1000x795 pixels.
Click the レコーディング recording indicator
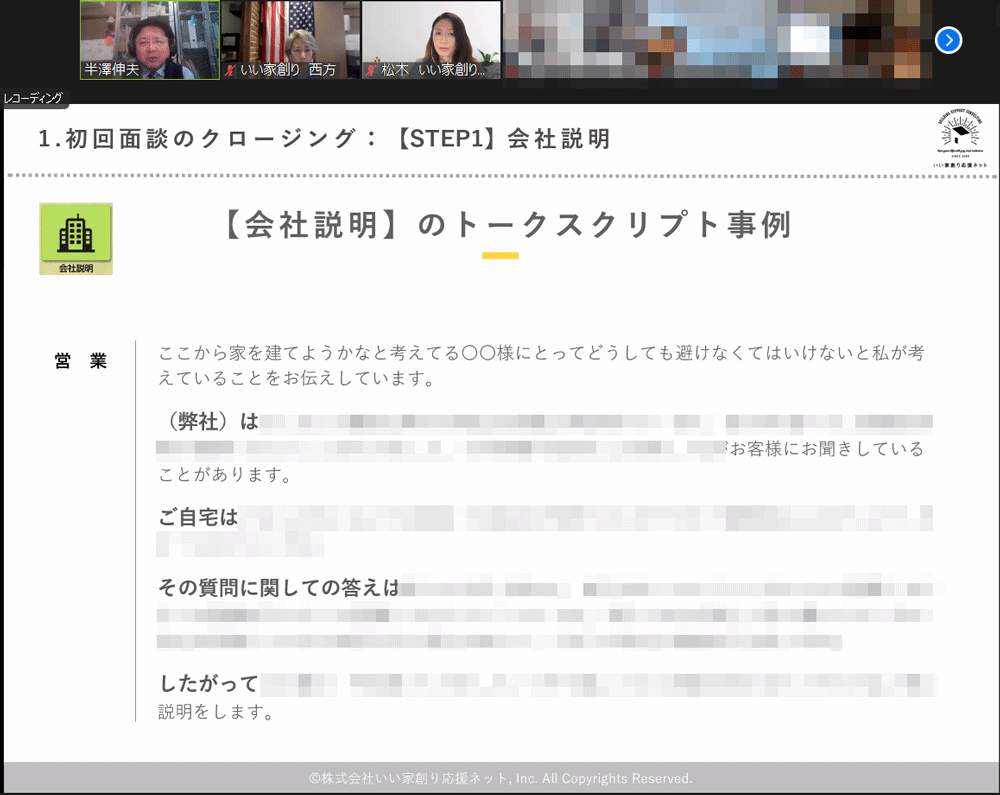coord(34,98)
